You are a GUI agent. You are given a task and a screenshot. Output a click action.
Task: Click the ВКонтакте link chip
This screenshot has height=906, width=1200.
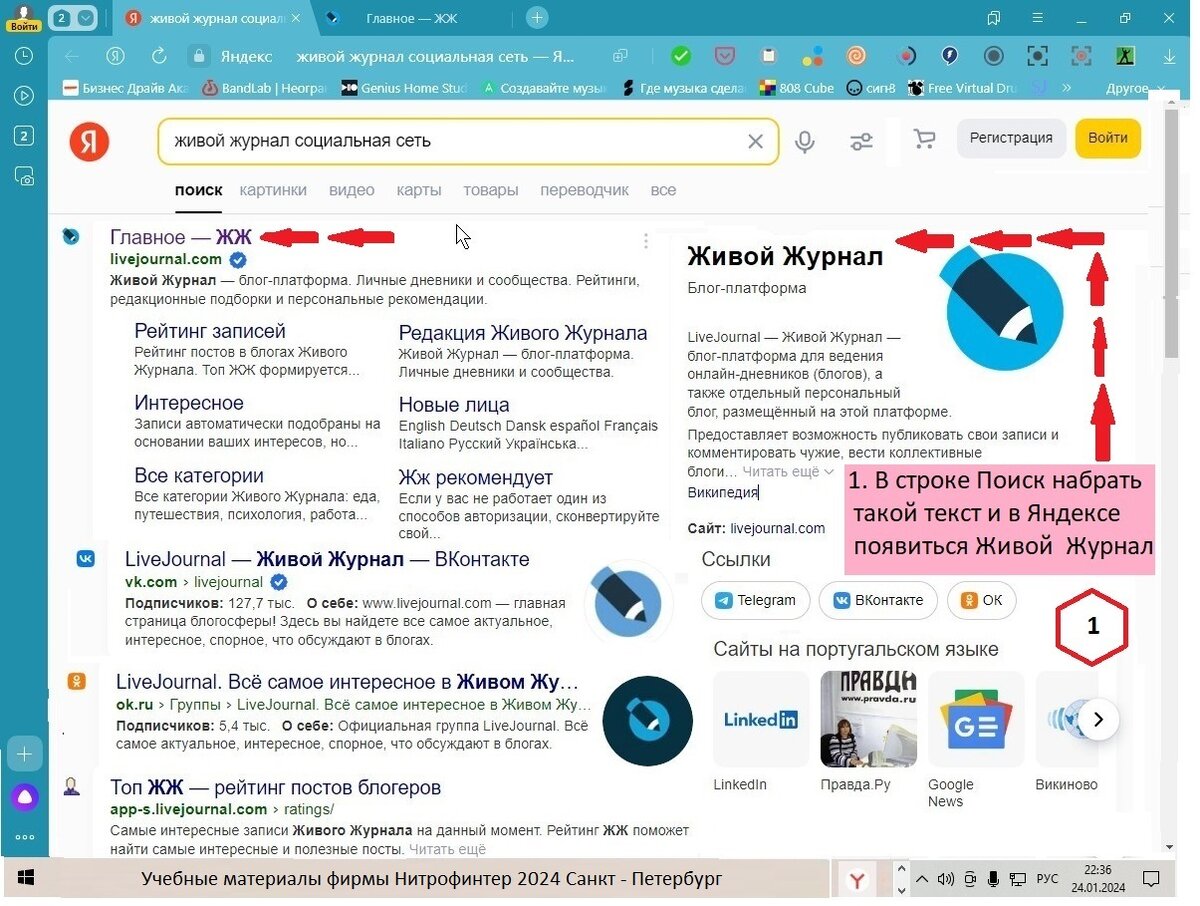pyautogui.click(x=879, y=600)
